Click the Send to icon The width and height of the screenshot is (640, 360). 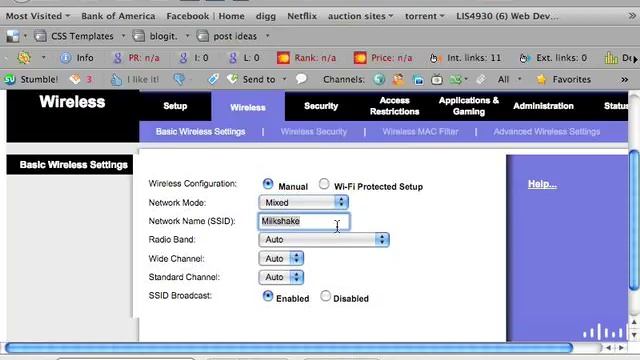[x=232, y=79]
